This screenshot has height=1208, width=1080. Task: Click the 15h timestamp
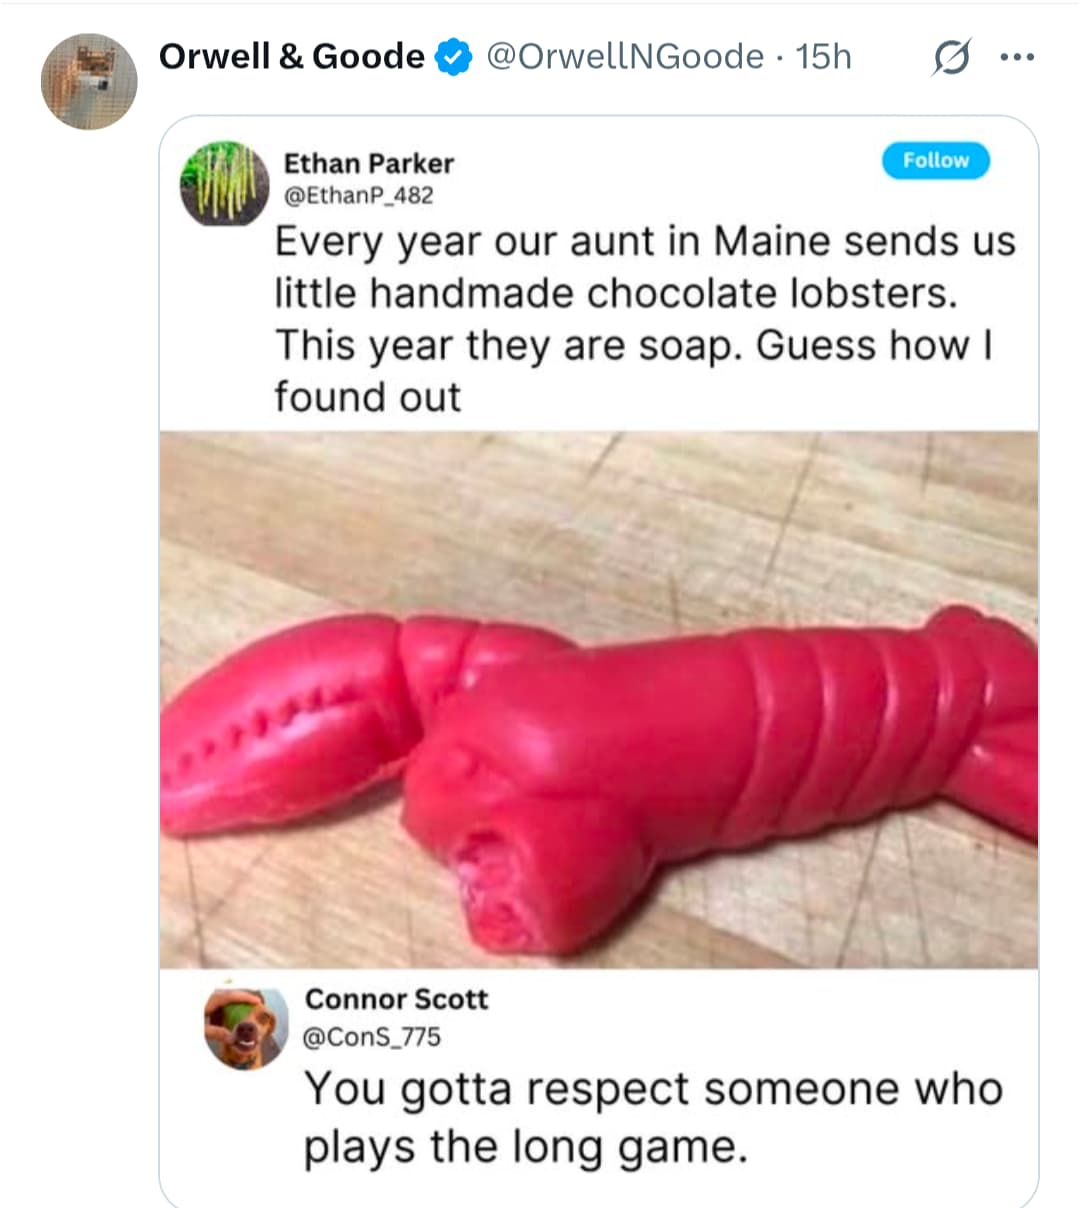coord(823,57)
